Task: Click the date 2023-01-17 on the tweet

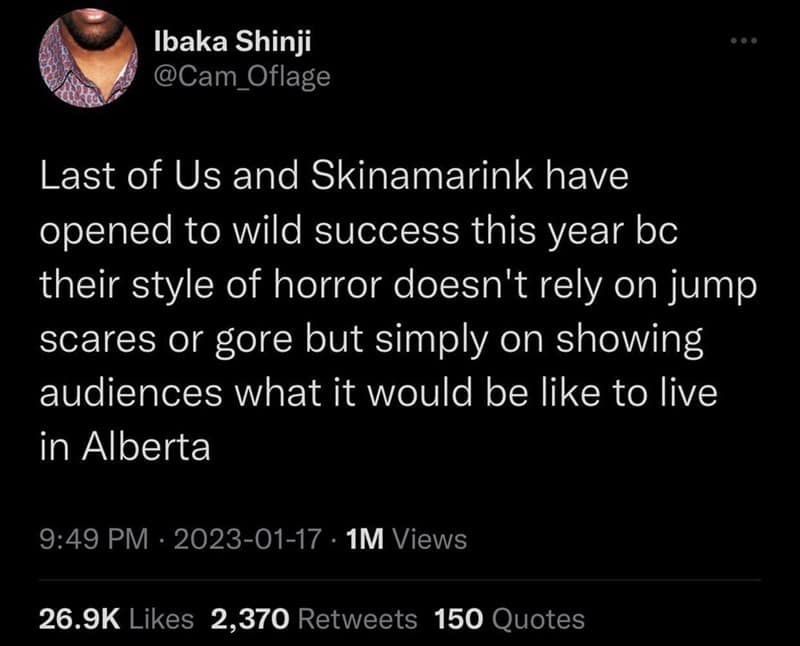Action: (x=244, y=538)
